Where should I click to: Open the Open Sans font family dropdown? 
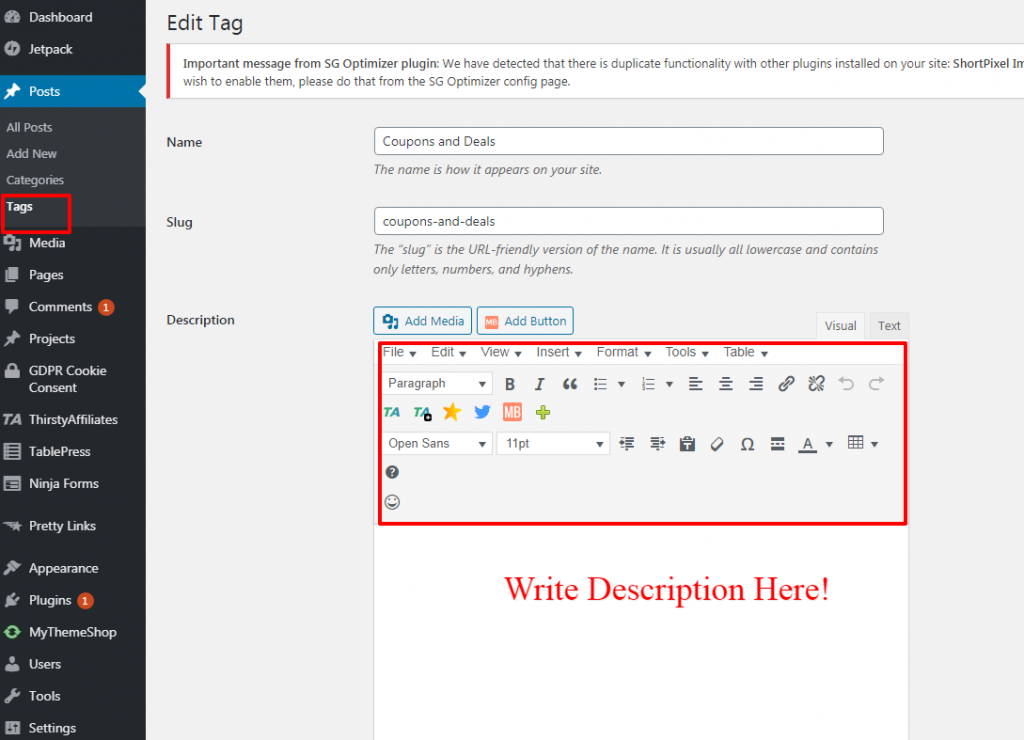436,443
